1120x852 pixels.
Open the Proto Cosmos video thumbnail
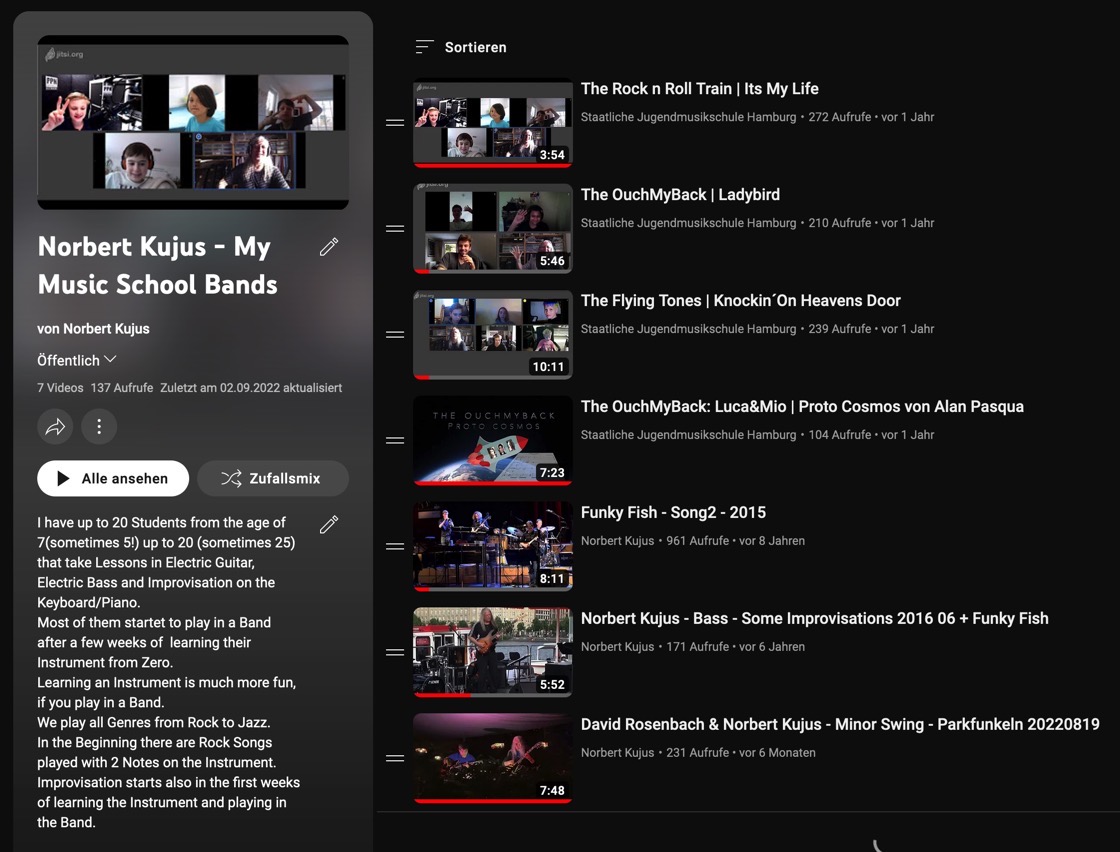click(493, 441)
